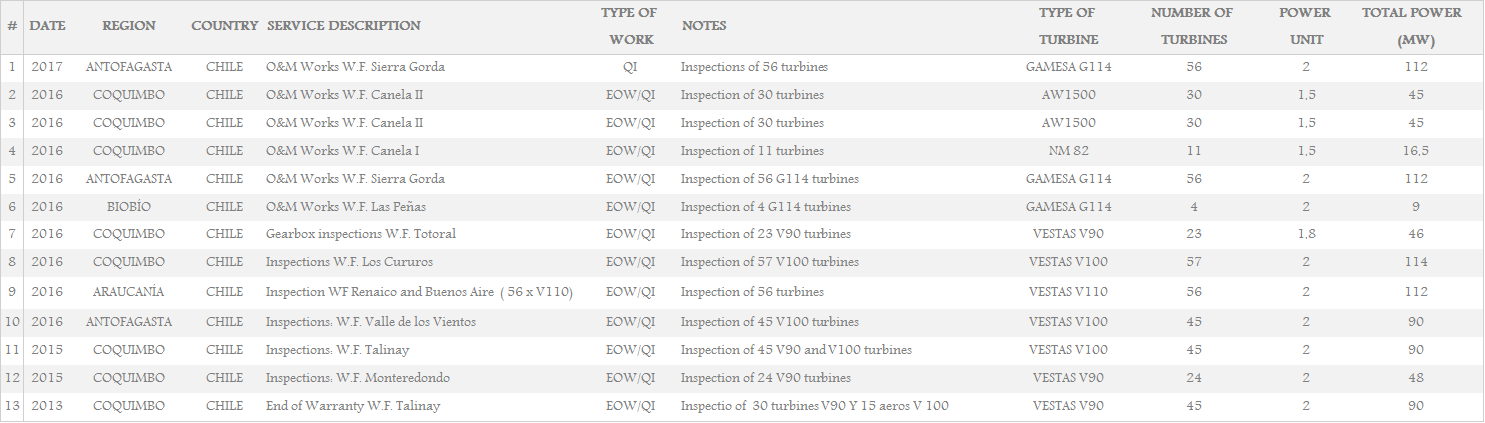Select the ARAUCANÍA region cell
This screenshot has width=1485, height=423.
[x=128, y=292]
